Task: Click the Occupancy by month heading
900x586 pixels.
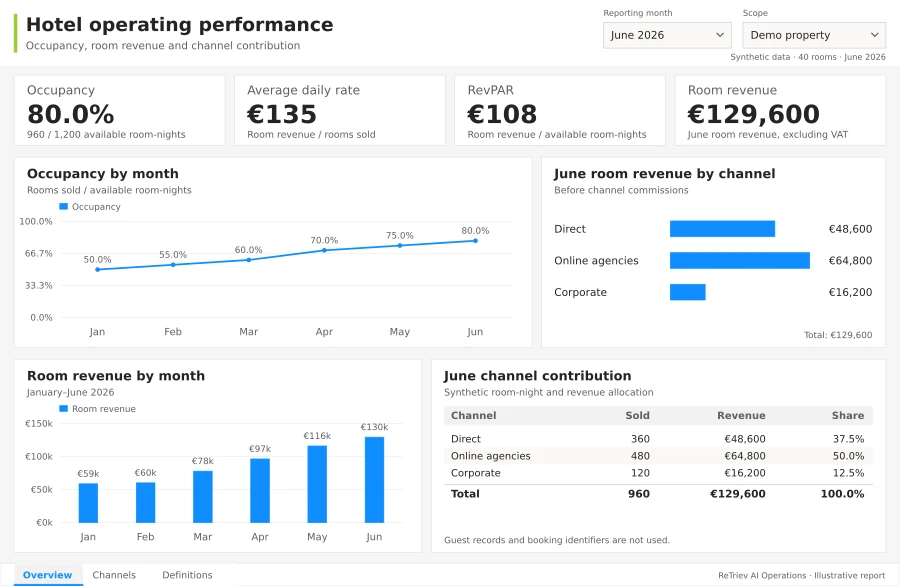Action: 103,174
